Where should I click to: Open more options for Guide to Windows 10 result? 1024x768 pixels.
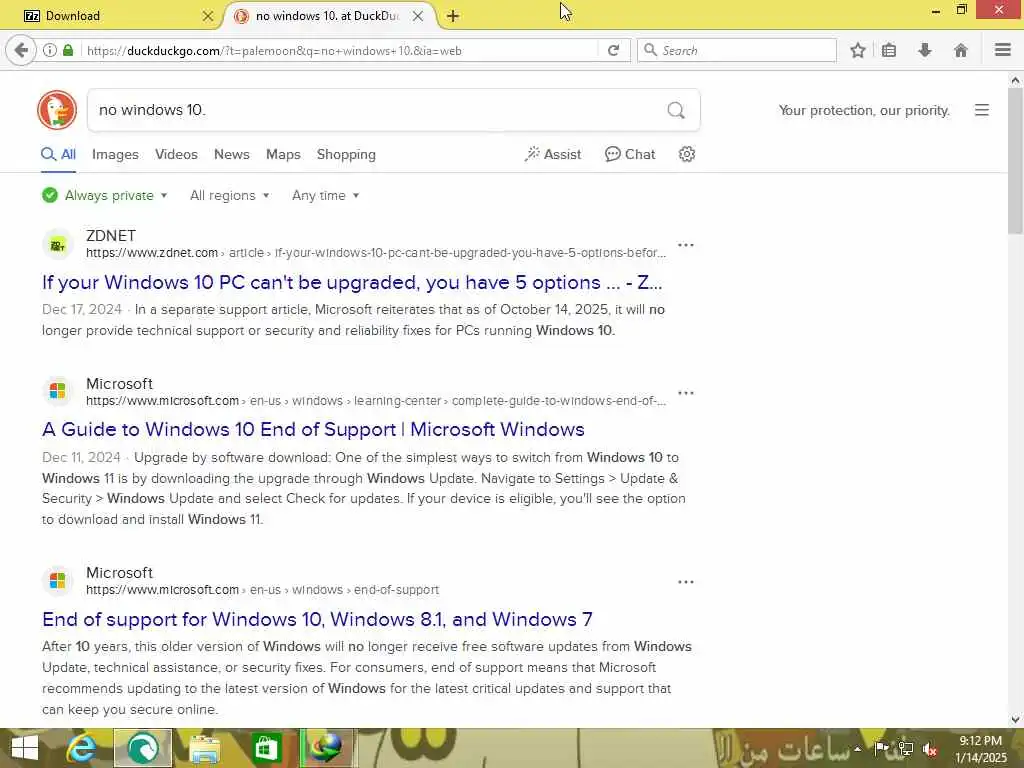[686, 393]
